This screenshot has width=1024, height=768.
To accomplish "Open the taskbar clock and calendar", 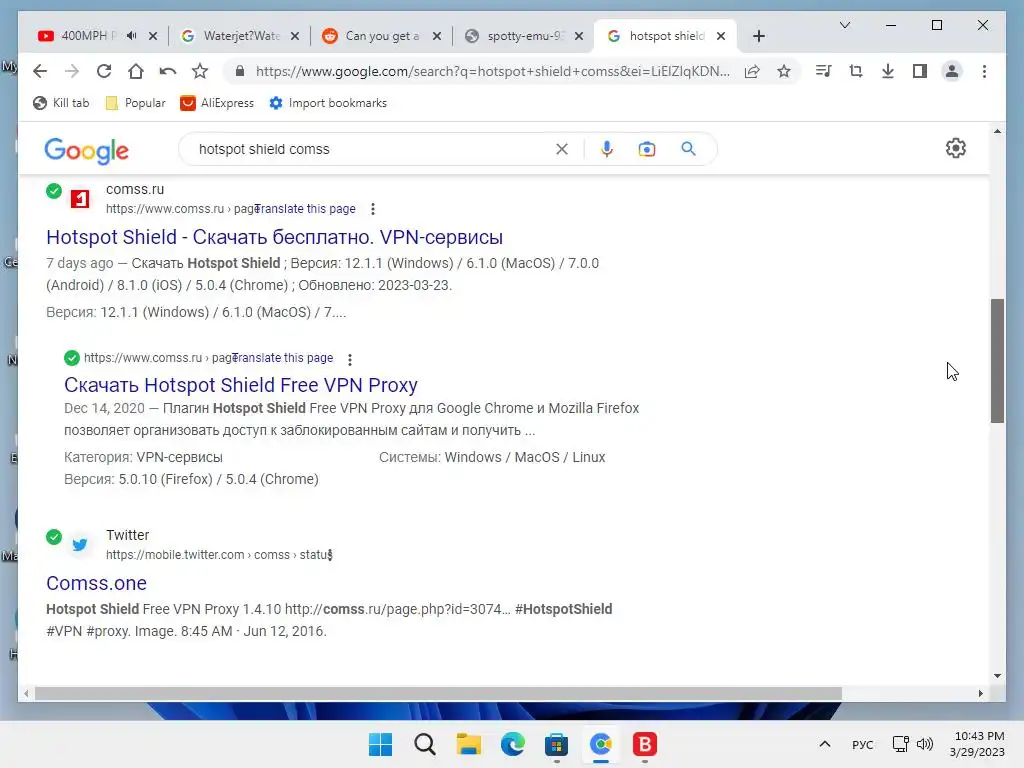I will click(x=978, y=744).
